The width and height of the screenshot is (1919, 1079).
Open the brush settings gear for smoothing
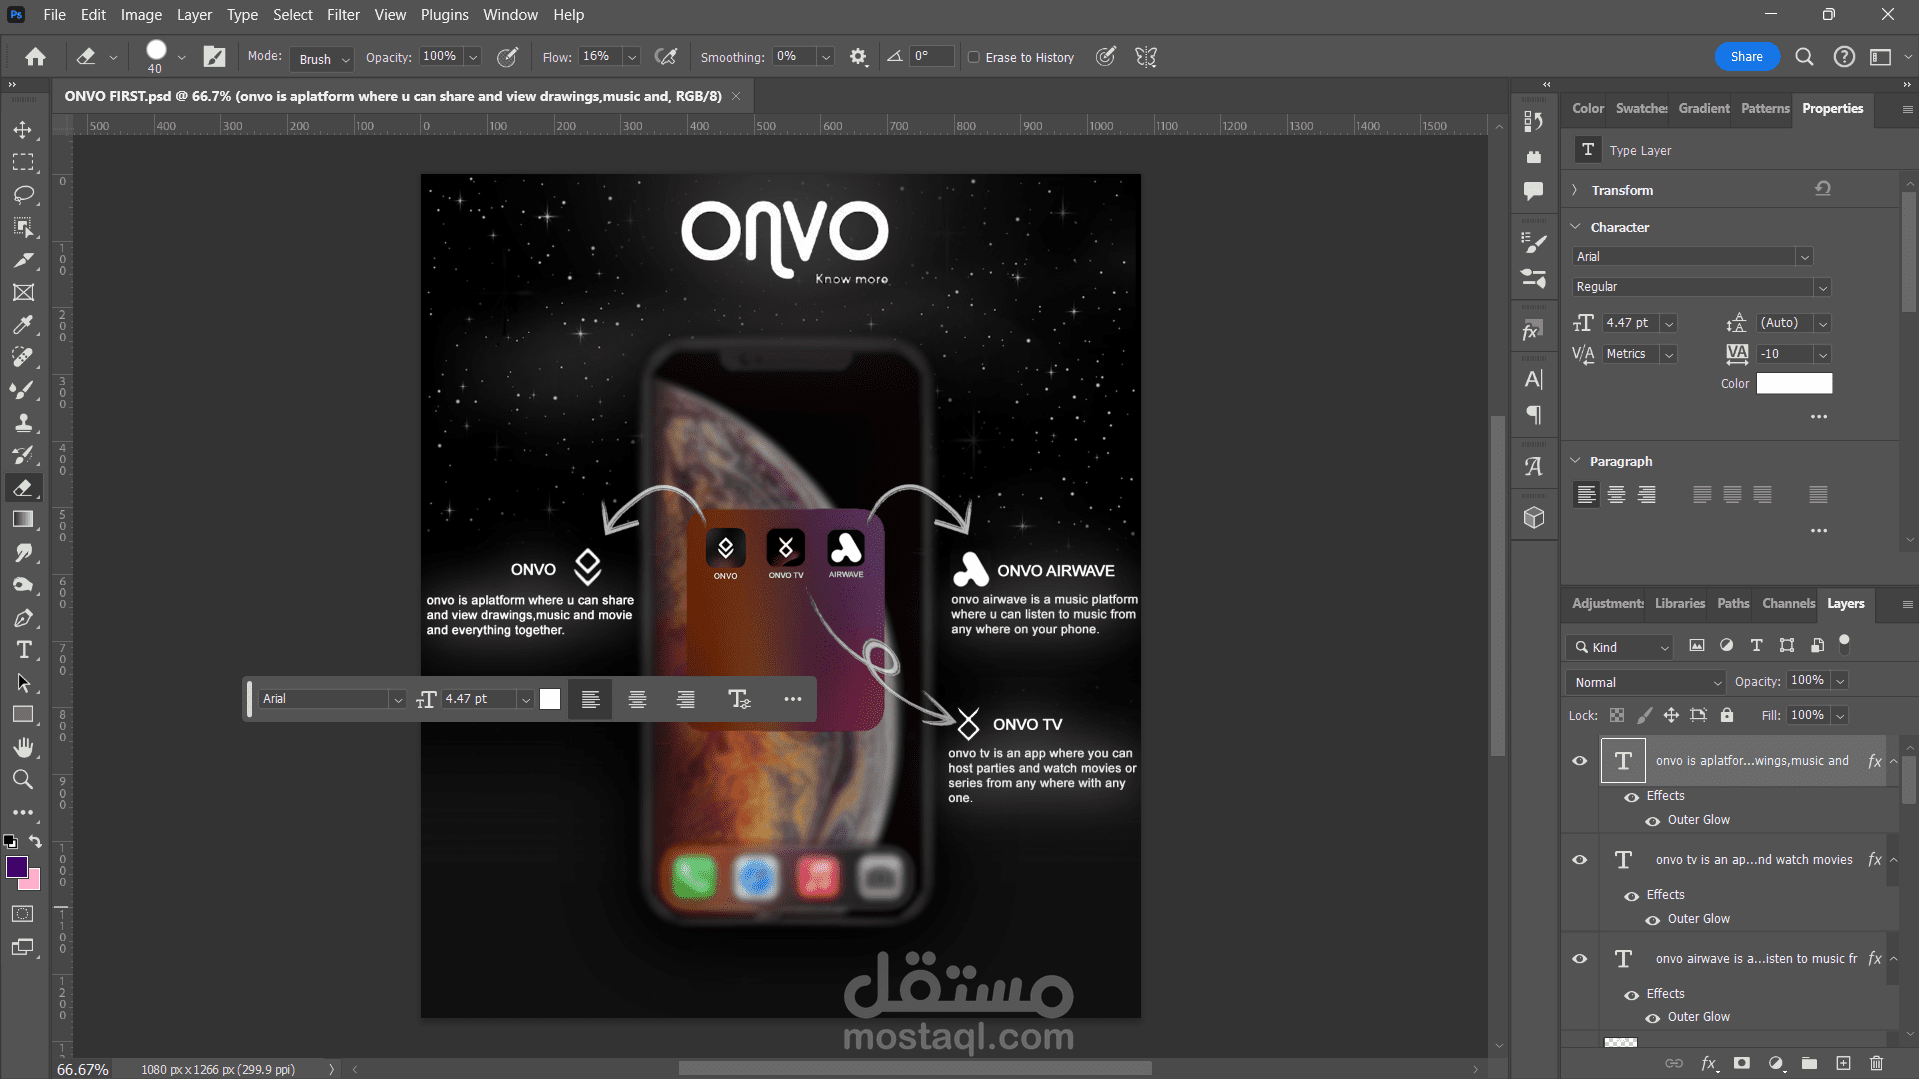coord(858,57)
